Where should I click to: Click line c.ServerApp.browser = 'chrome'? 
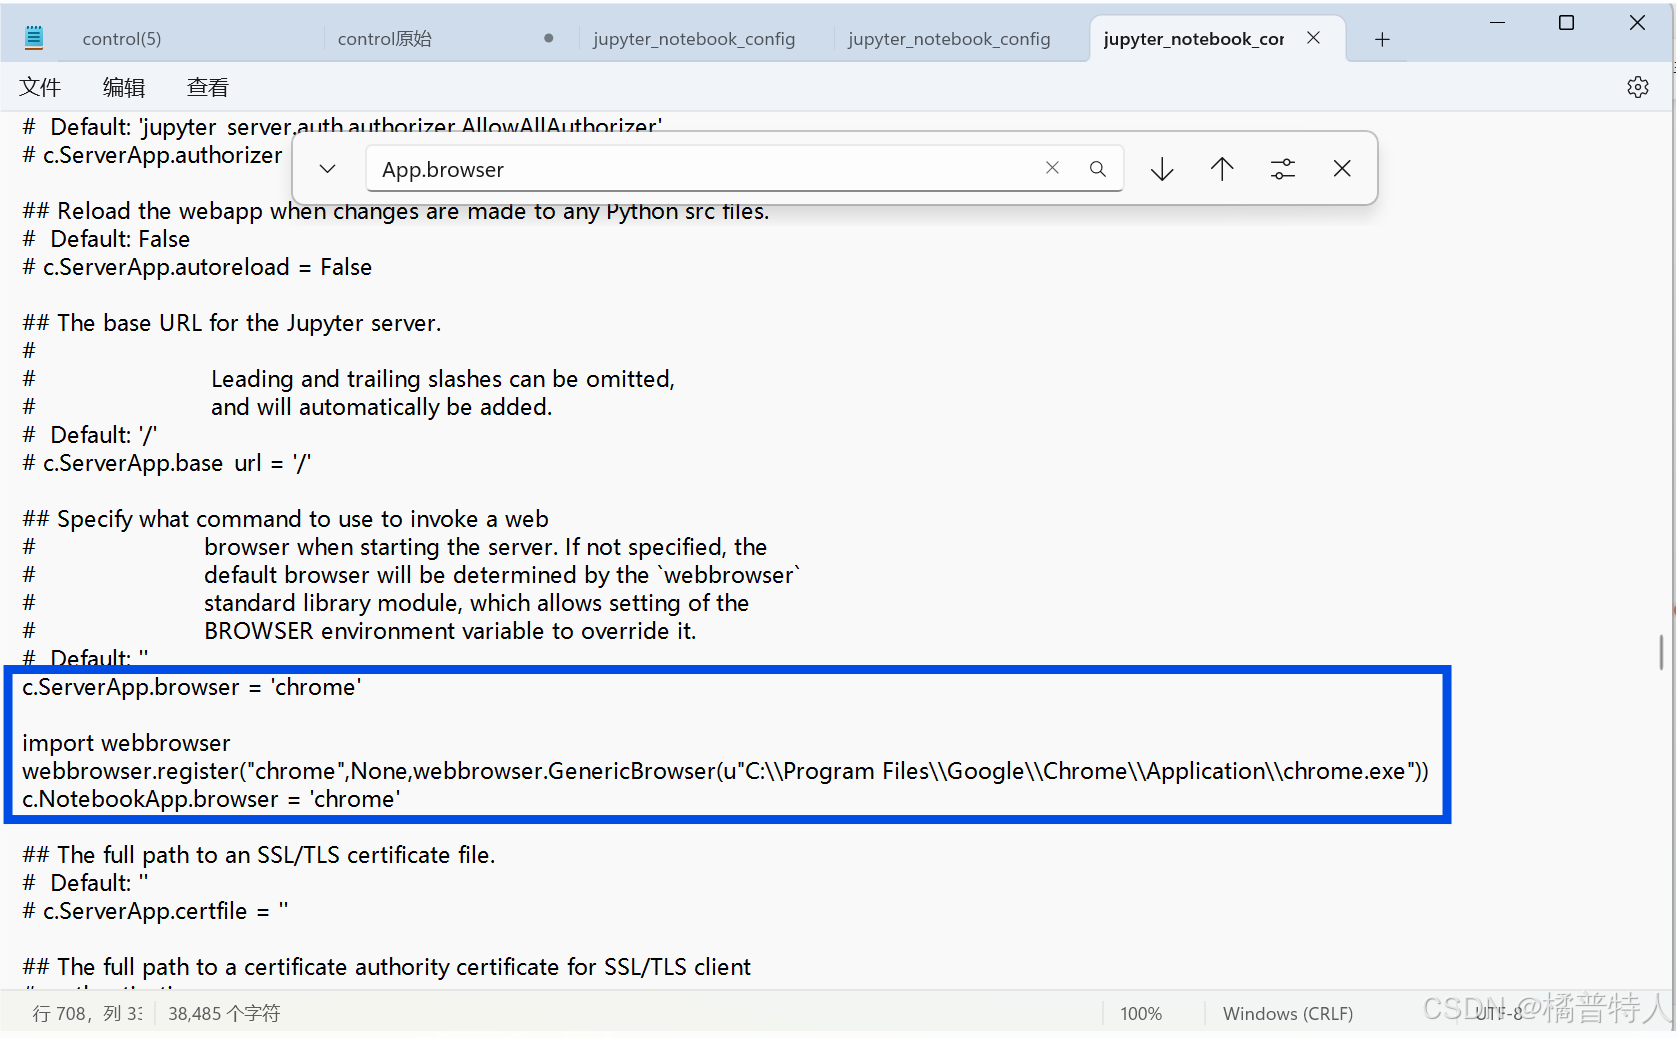192,687
